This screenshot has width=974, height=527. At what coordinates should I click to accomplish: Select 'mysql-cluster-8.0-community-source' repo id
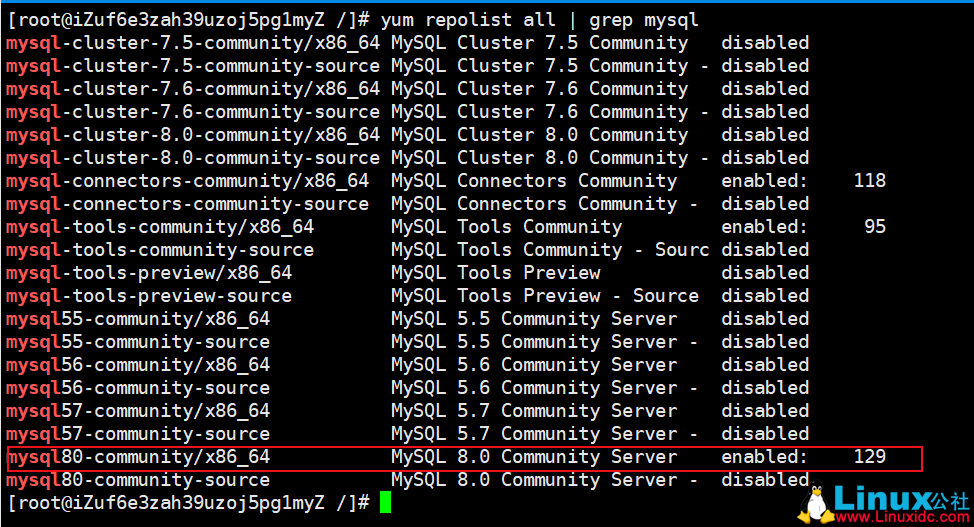[193, 158]
